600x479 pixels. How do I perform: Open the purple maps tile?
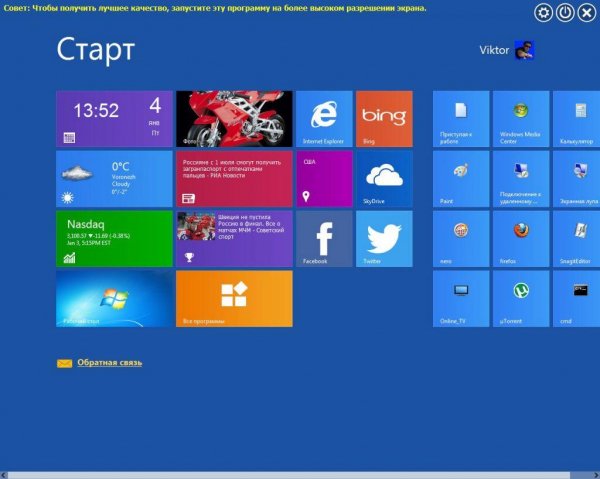pos(324,179)
